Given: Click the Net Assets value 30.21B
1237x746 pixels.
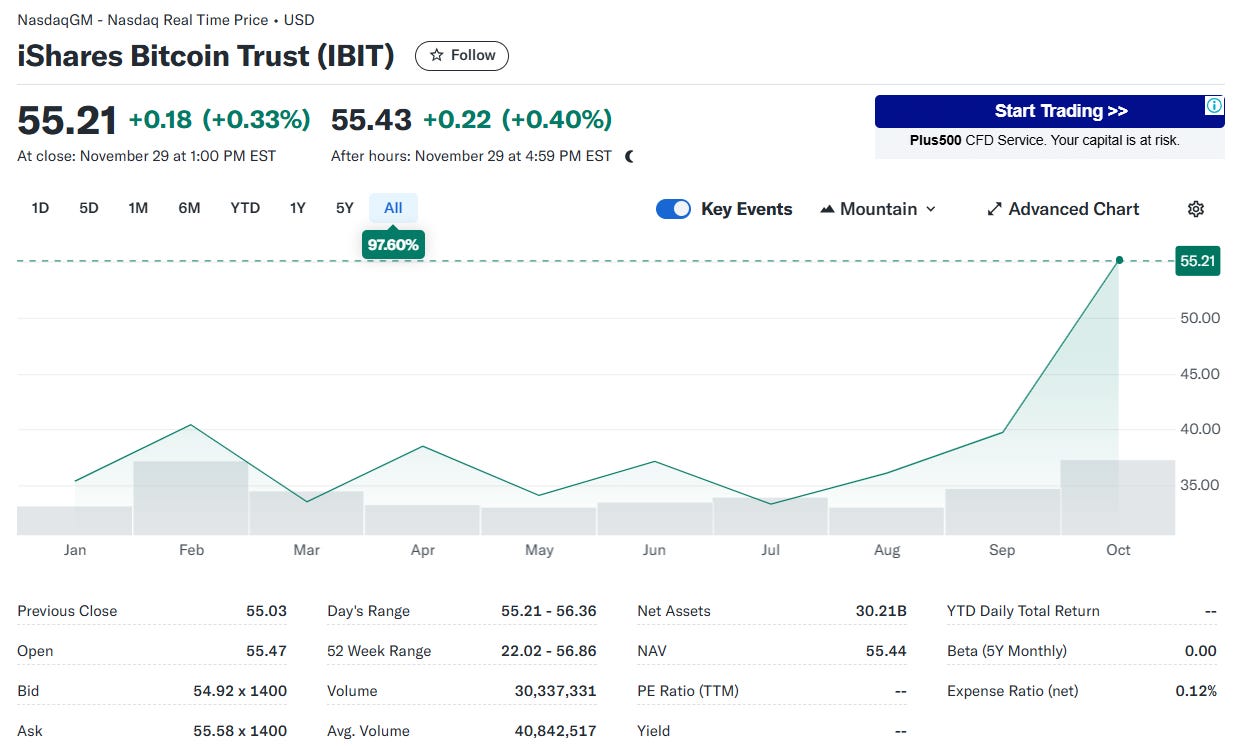Looking at the screenshot, I should point(882,611).
